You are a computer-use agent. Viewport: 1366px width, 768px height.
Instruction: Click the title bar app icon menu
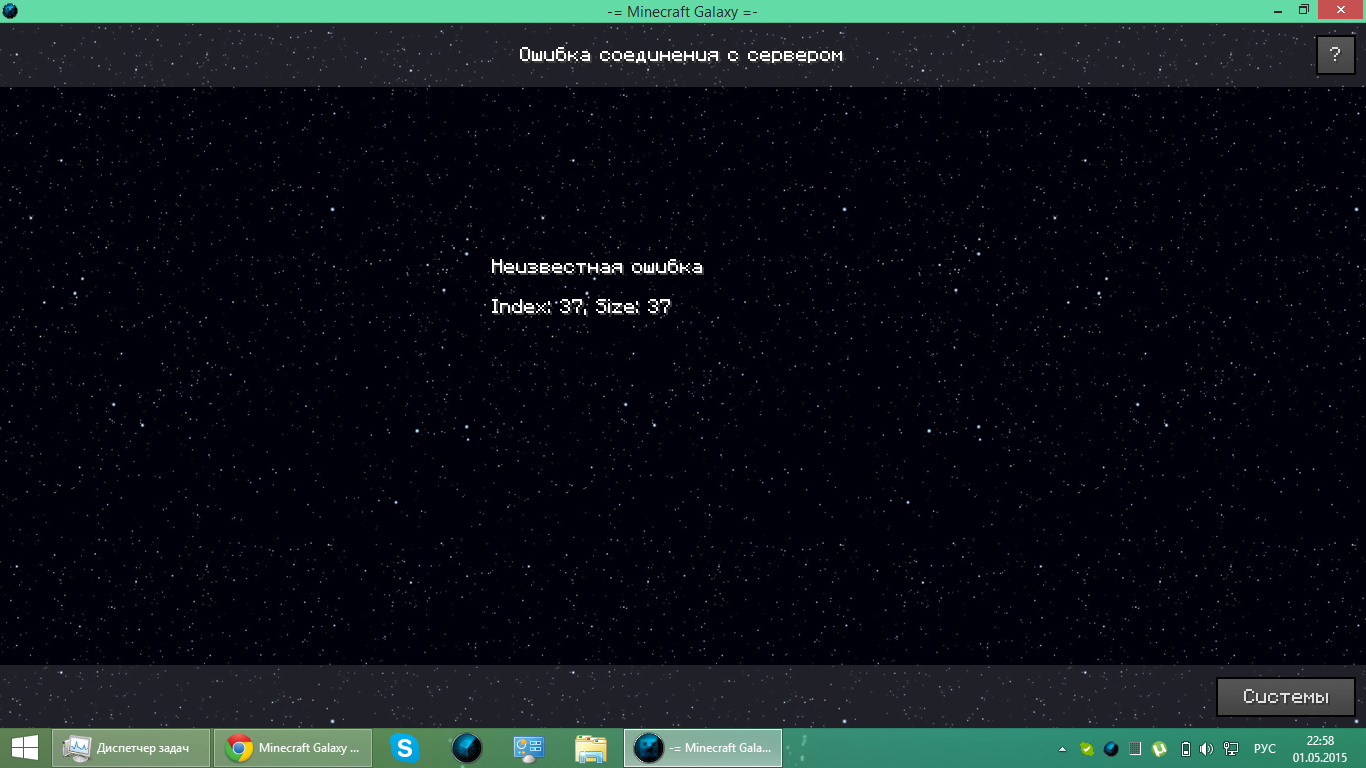coord(11,11)
